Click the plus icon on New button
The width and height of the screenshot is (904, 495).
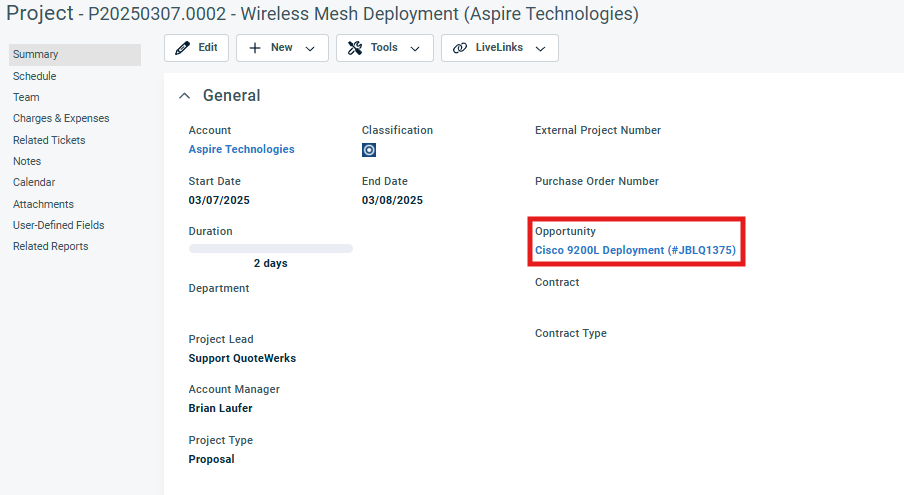coord(255,48)
